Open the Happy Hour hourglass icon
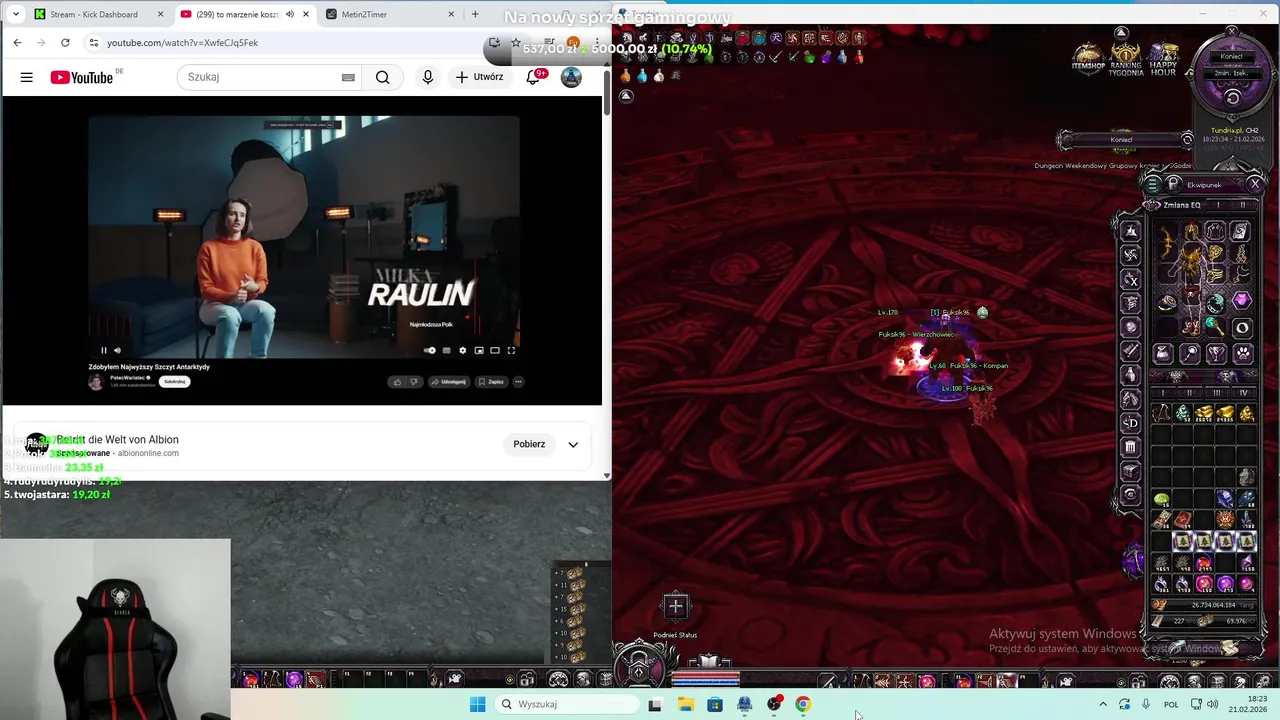 point(1163,58)
